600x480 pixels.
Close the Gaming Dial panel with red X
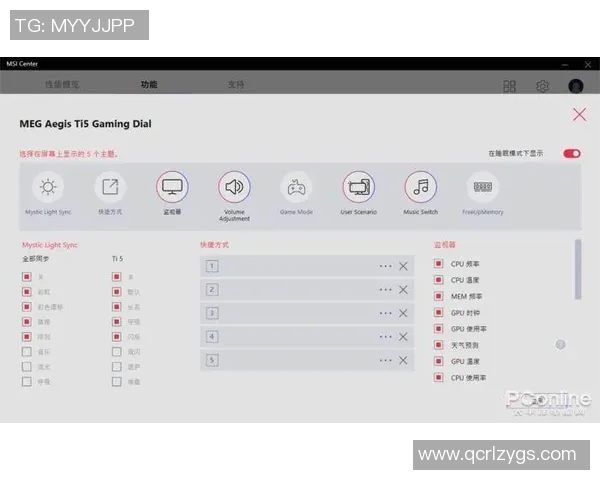579,114
